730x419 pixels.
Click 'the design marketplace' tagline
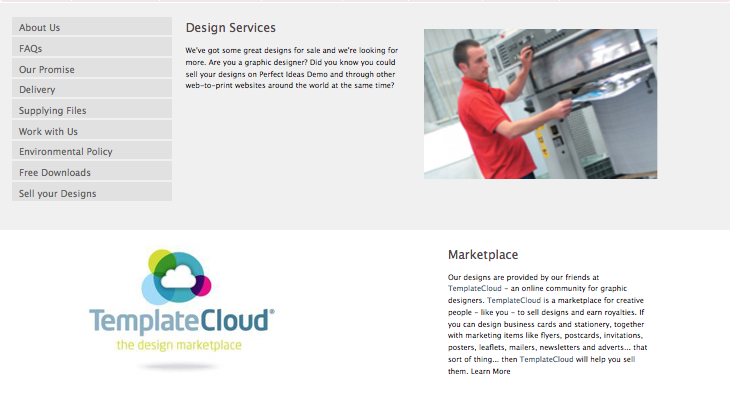point(179,345)
